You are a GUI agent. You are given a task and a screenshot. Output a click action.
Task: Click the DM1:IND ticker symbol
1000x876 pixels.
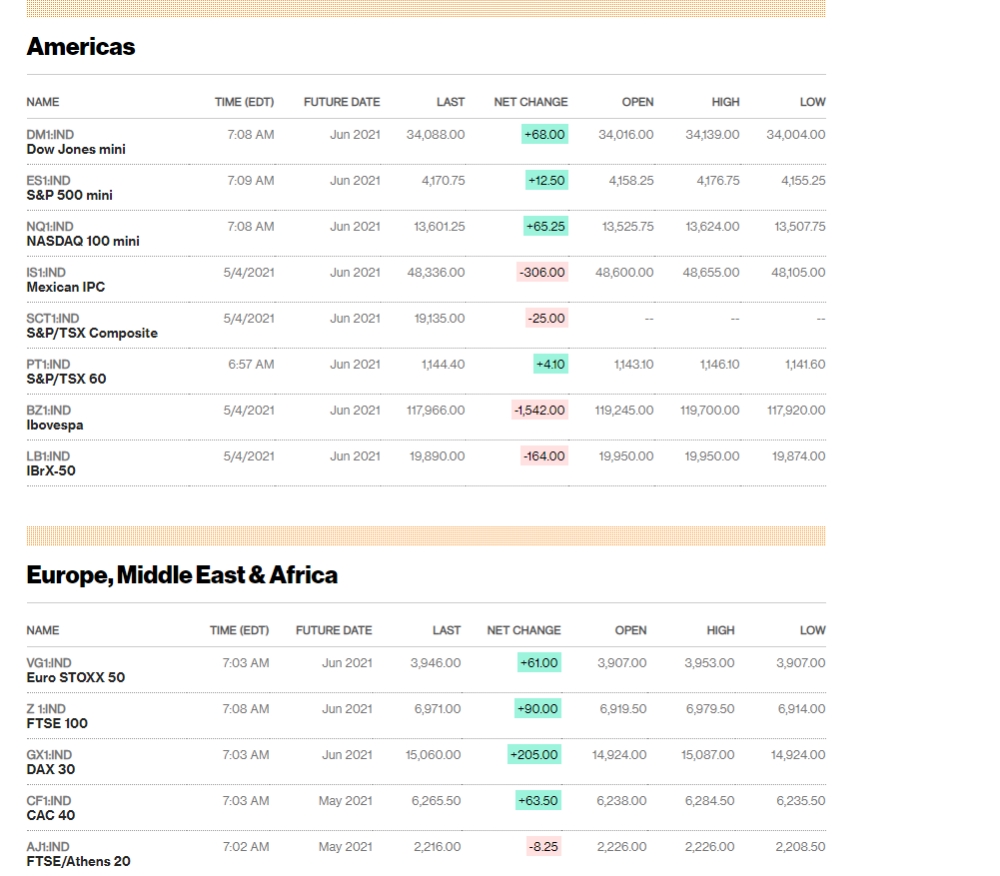point(50,135)
